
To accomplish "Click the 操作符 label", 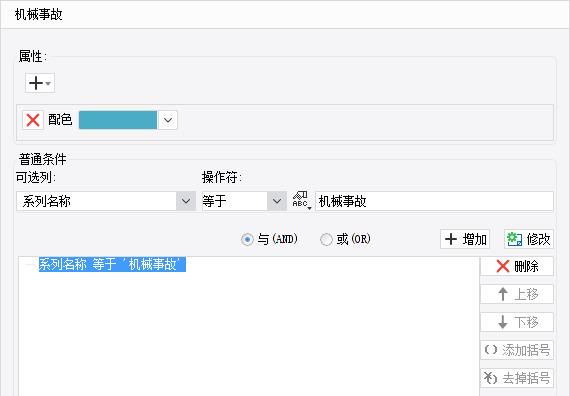I will tap(222, 177).
